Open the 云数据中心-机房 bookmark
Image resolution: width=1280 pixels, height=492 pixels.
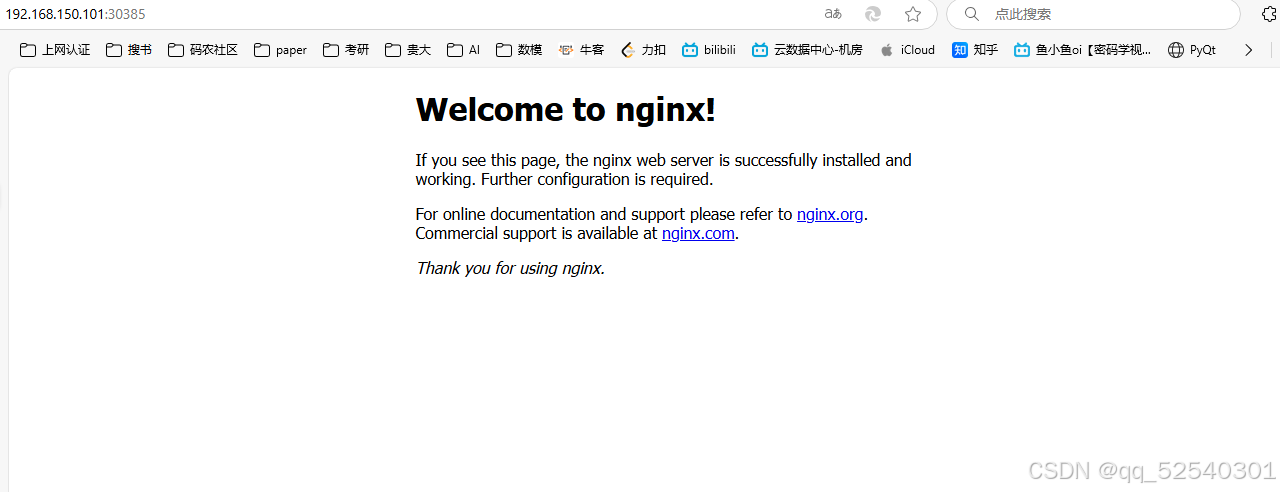pos(807,49)
